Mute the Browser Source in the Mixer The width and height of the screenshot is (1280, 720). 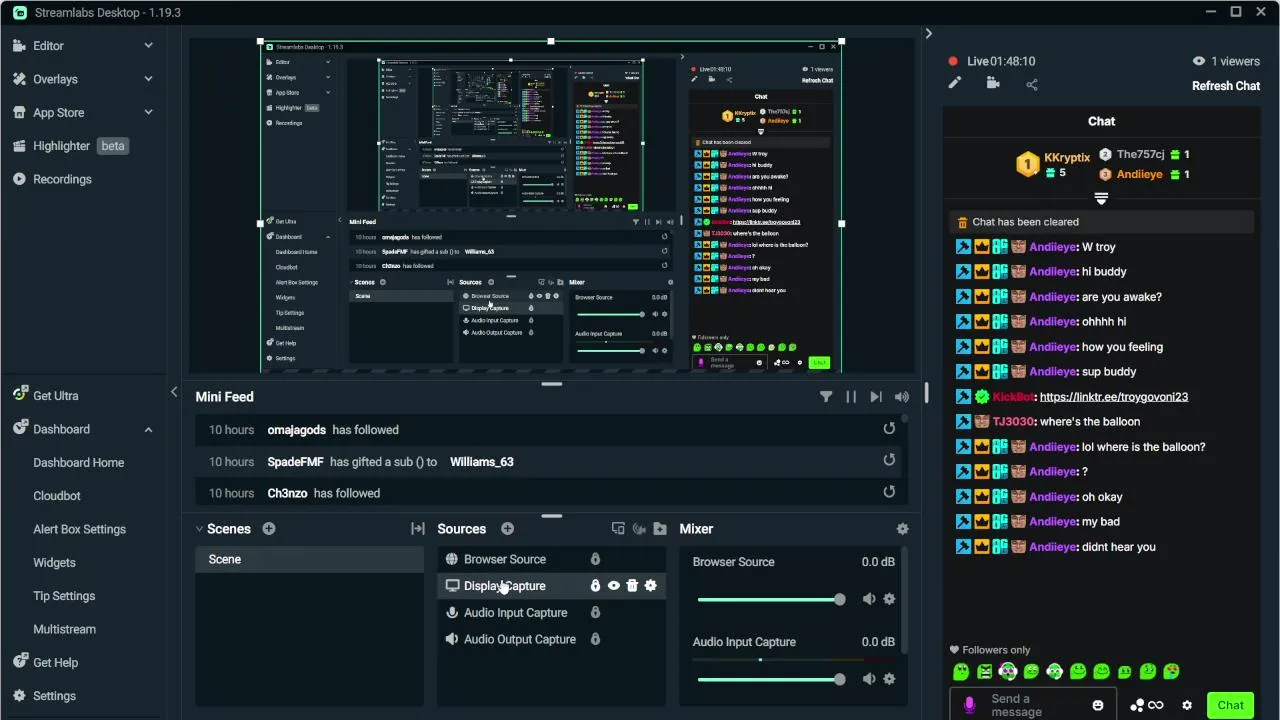pos(869,599)
